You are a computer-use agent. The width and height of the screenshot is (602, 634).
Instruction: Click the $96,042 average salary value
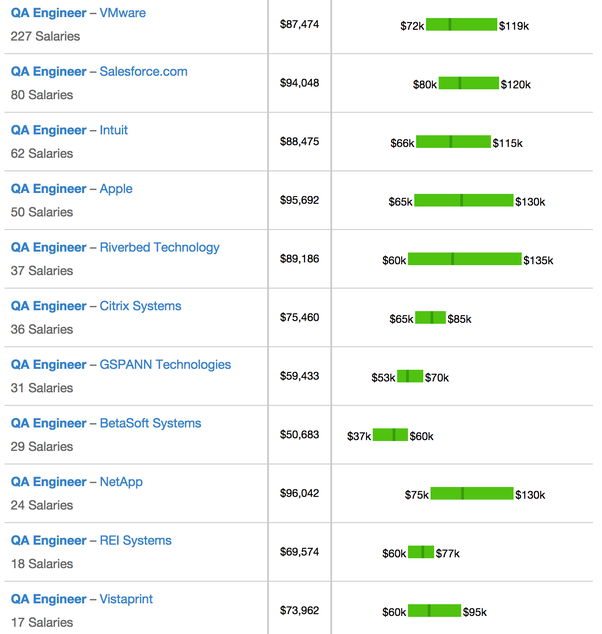(x=299, y=493)
